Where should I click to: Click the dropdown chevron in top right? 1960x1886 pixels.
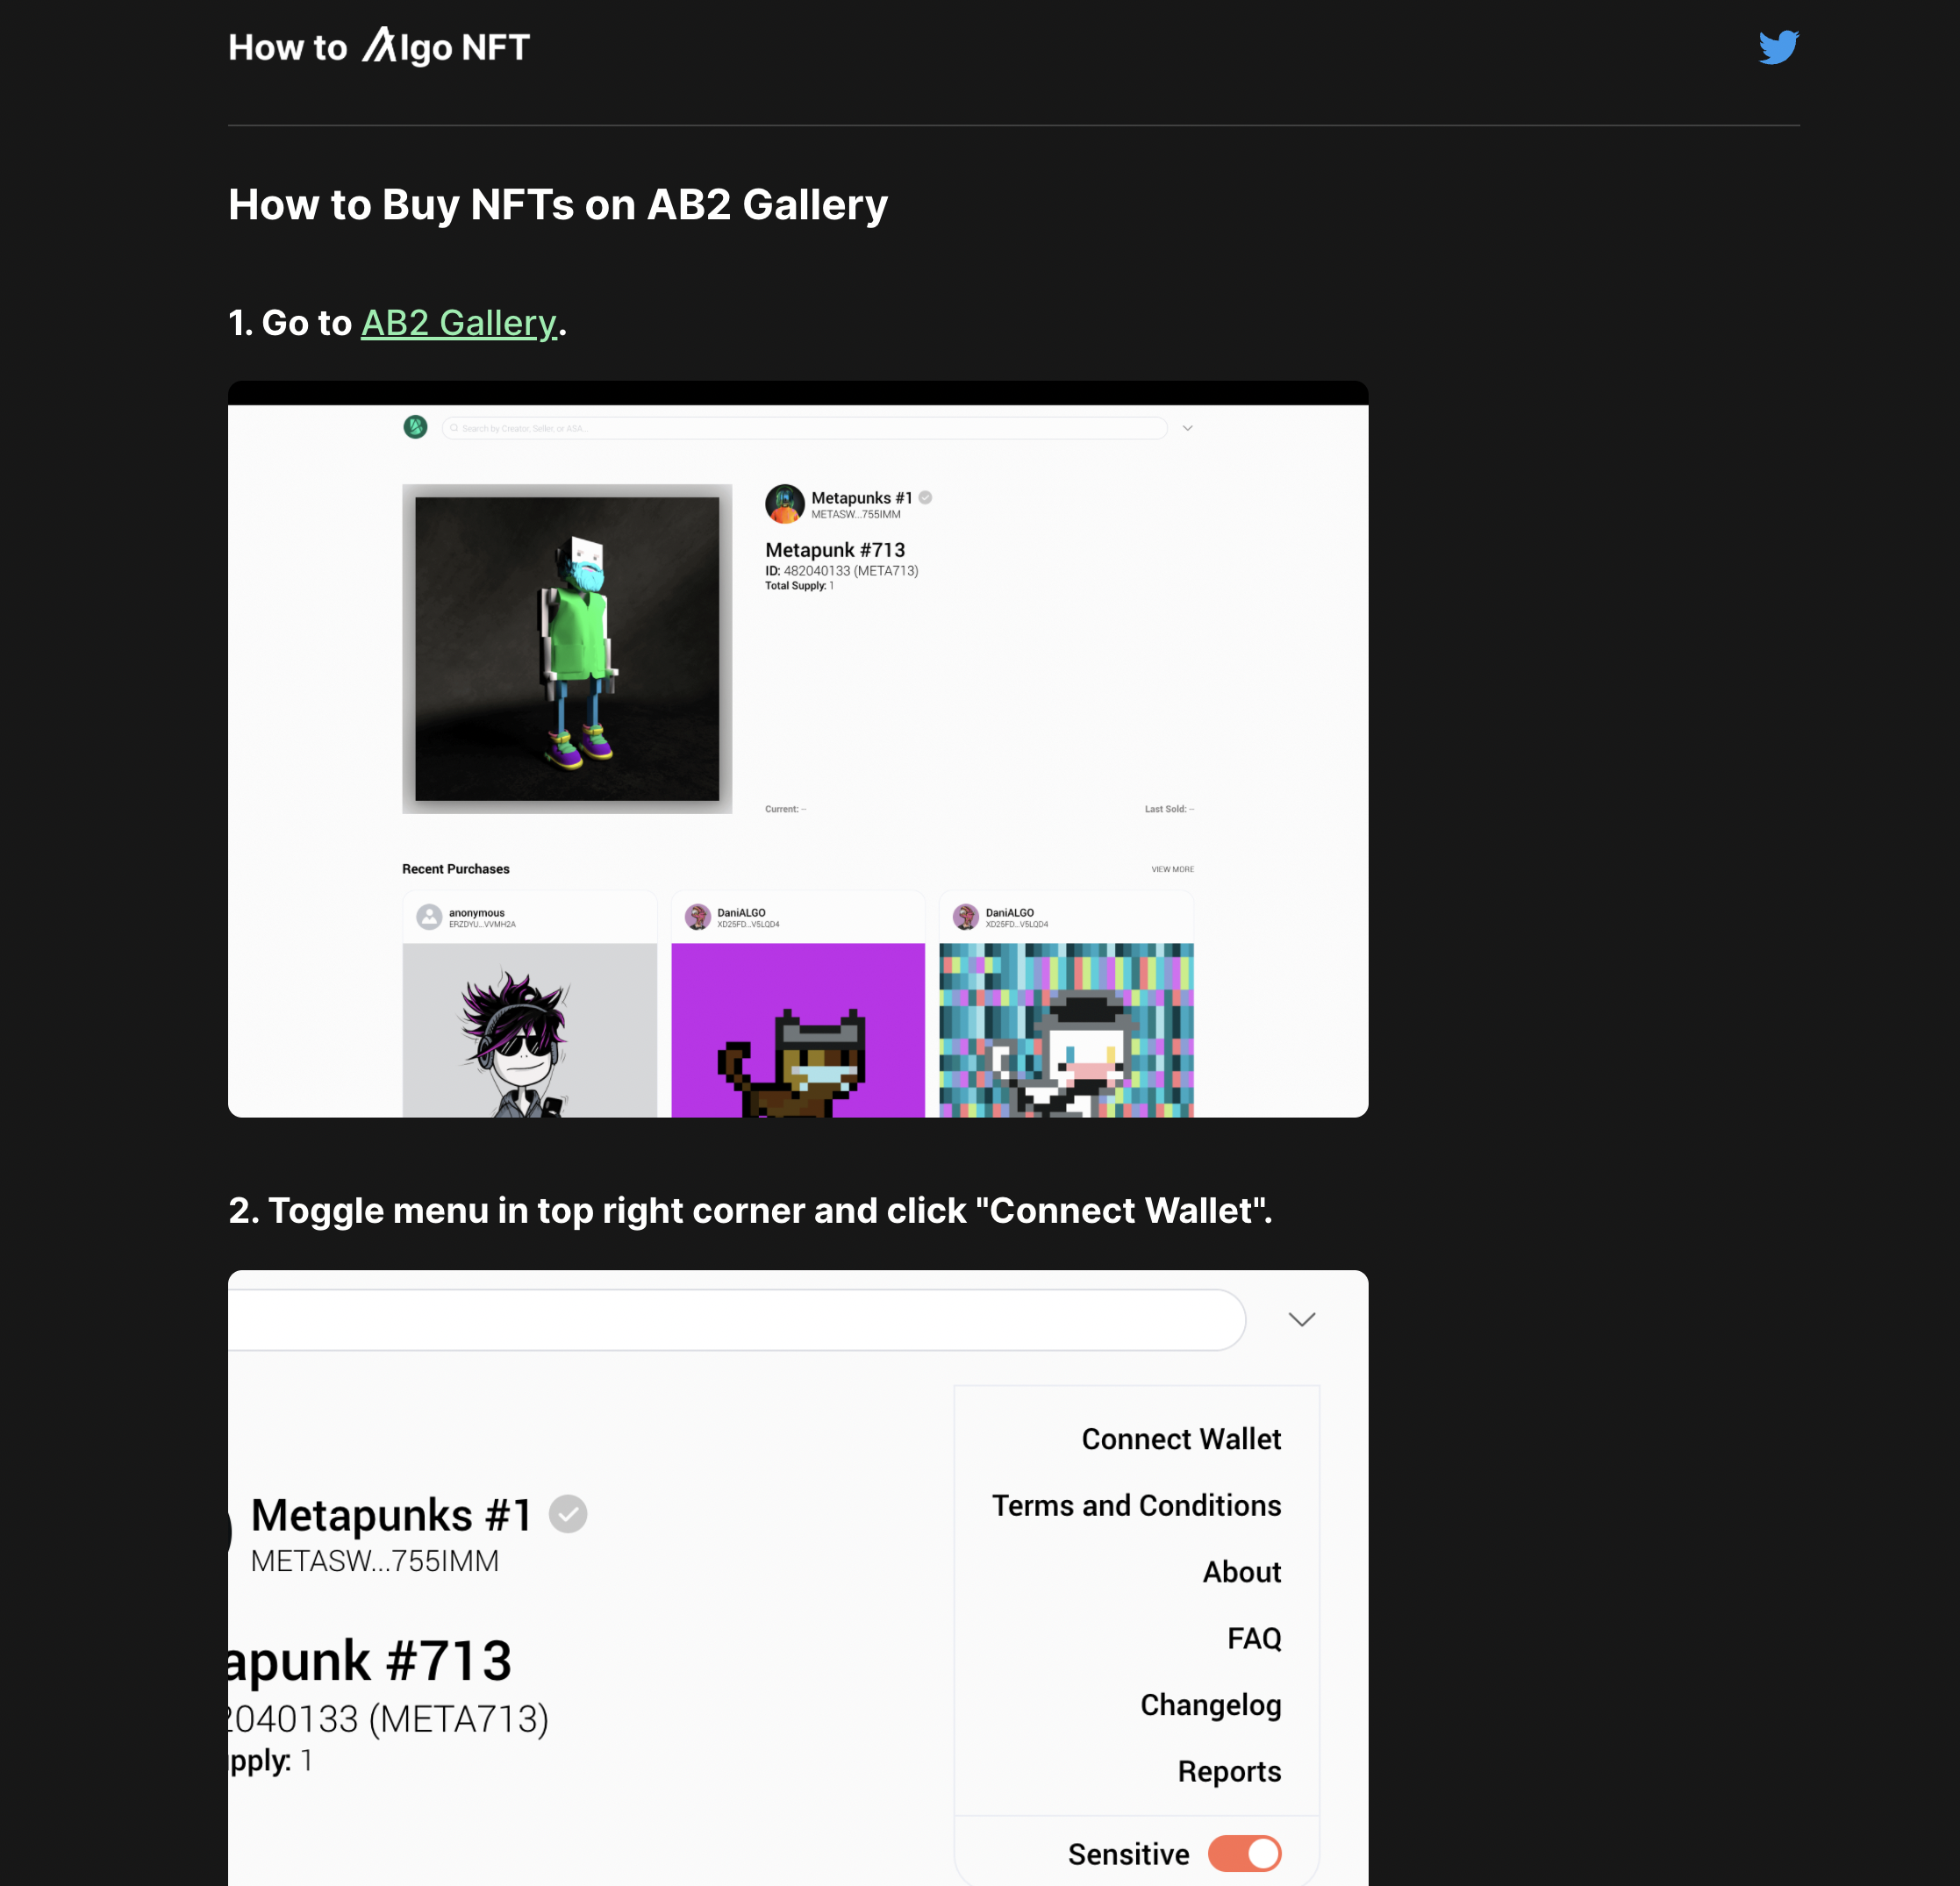(1302, 1319)
